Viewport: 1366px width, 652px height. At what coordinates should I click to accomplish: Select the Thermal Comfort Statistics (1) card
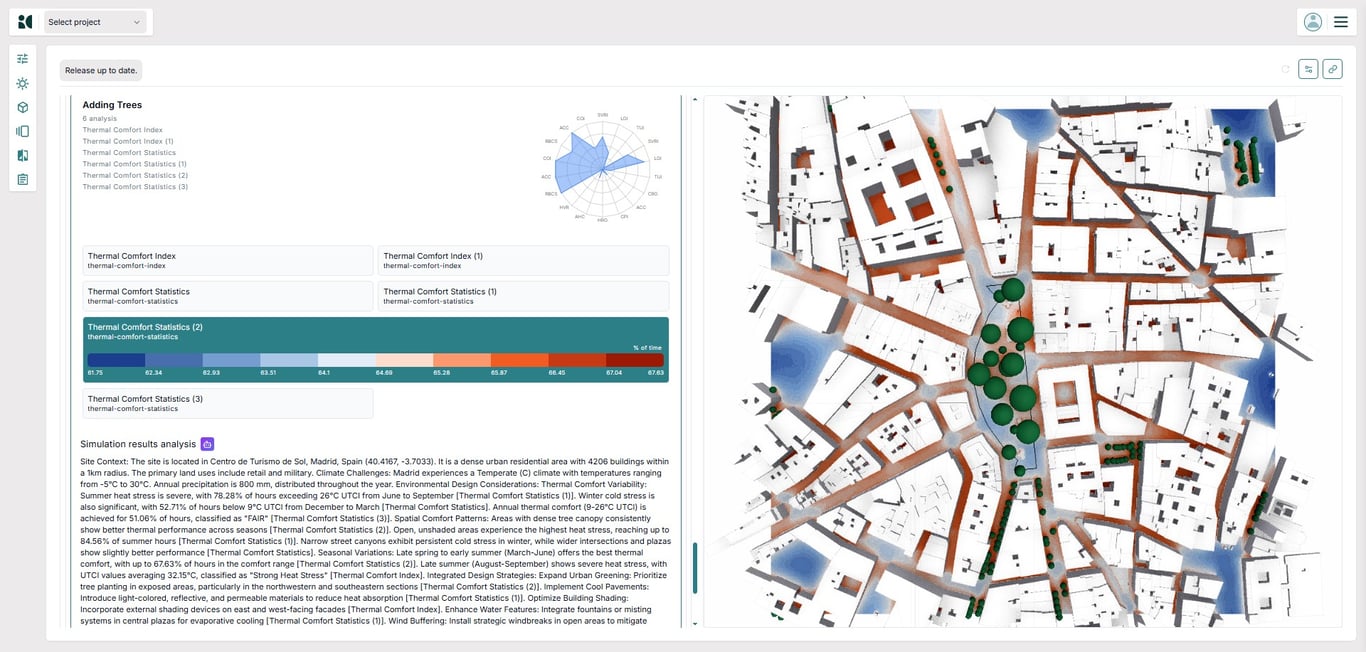523,296
